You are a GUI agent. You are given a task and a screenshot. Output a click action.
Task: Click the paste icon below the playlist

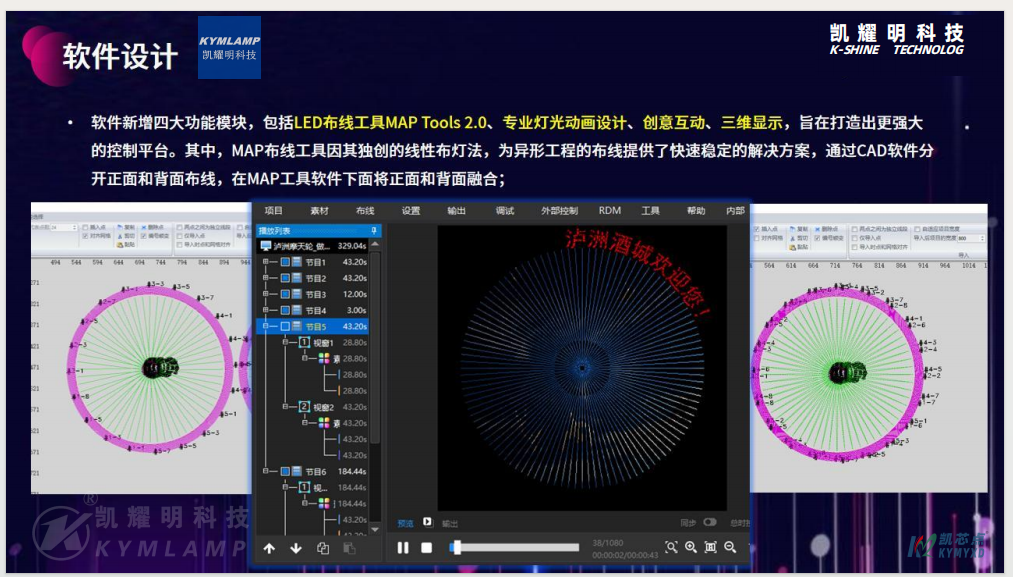(x=350, y=549)
